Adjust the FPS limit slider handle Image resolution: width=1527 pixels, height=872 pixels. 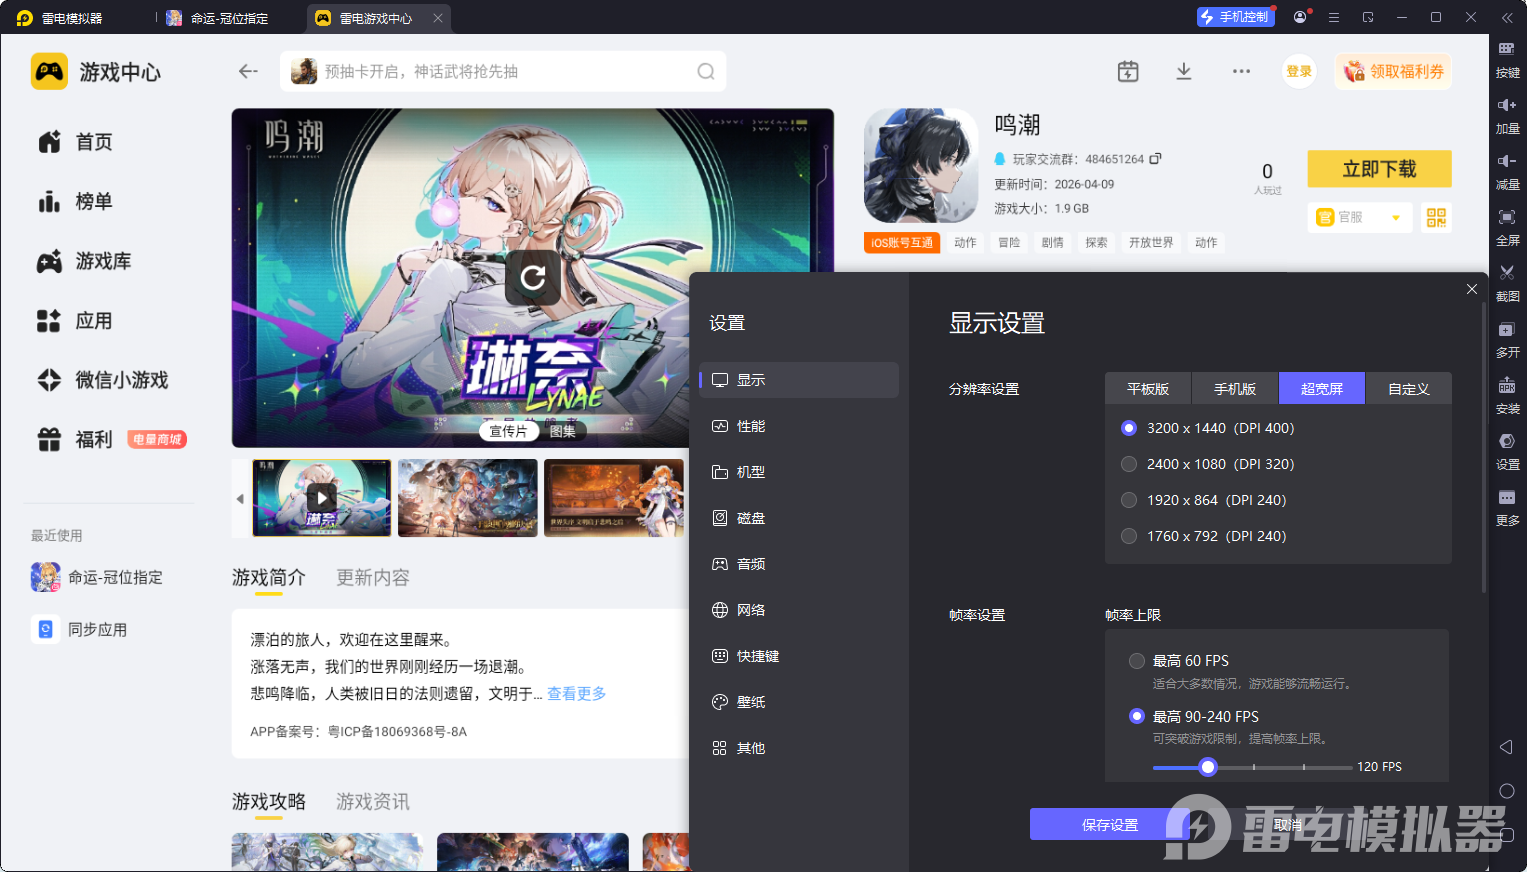tap(1208, 767)
